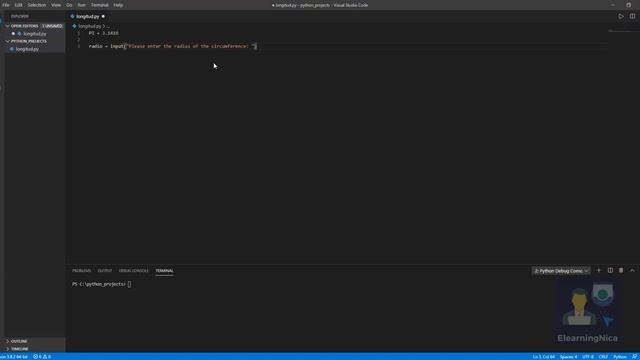Open the Help menu
This screenshot has width=640, height=360.
(x=118, y=5)
